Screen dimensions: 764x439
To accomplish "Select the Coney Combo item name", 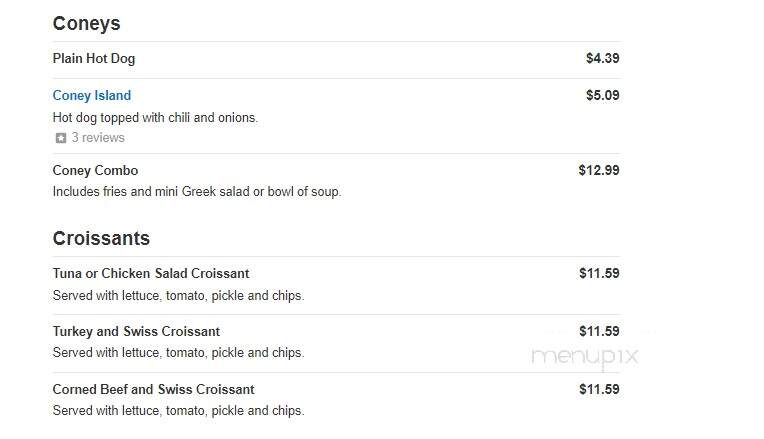I will 95,171.
